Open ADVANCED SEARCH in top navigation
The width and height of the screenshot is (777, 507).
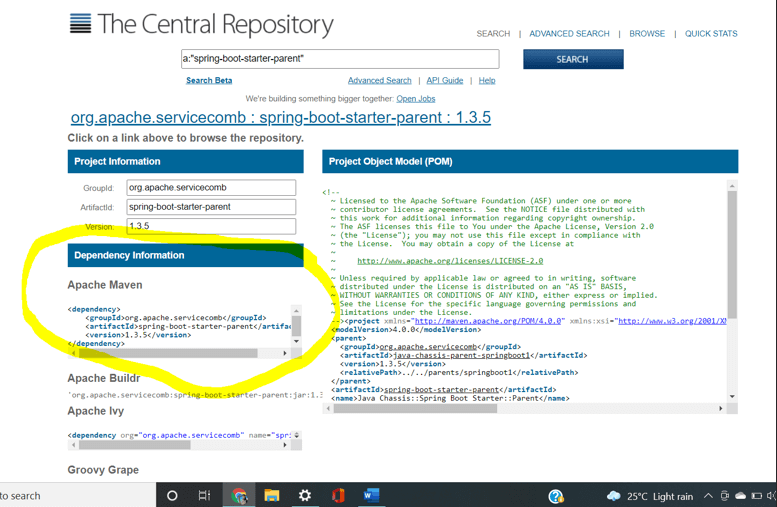point(569,34)
